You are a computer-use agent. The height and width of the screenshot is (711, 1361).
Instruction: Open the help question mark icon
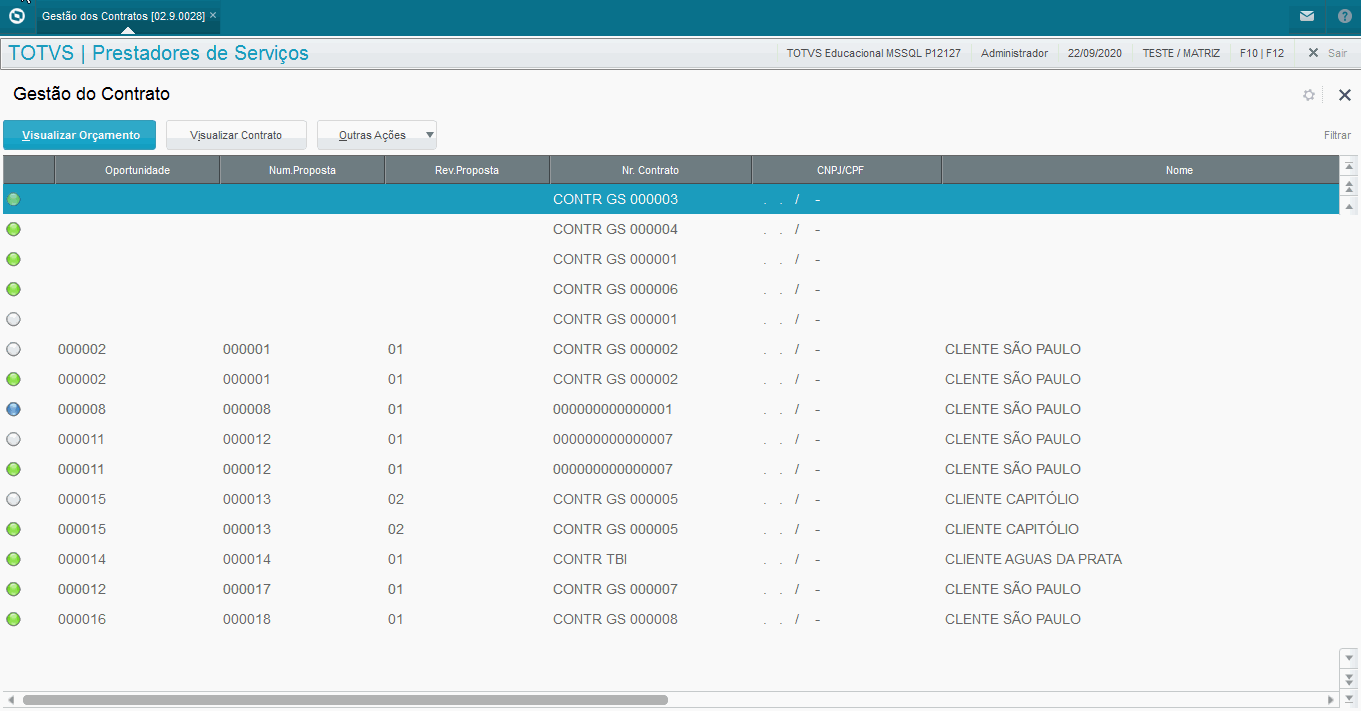coord(1345,16)
